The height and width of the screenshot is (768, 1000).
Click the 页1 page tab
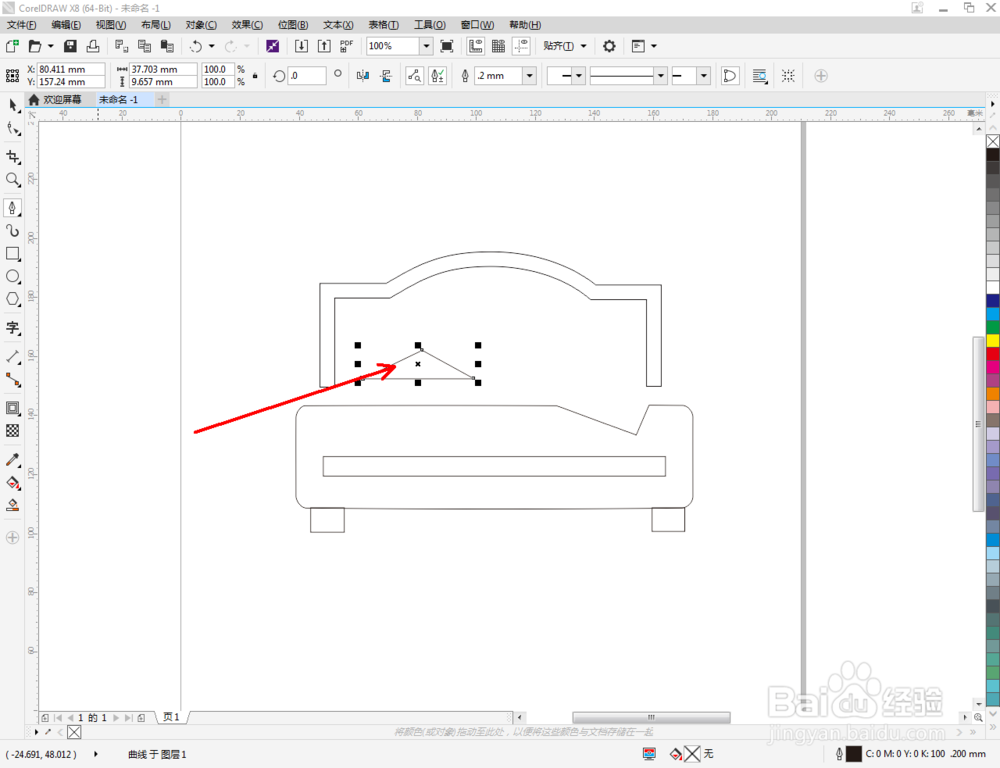pos(172,717)
